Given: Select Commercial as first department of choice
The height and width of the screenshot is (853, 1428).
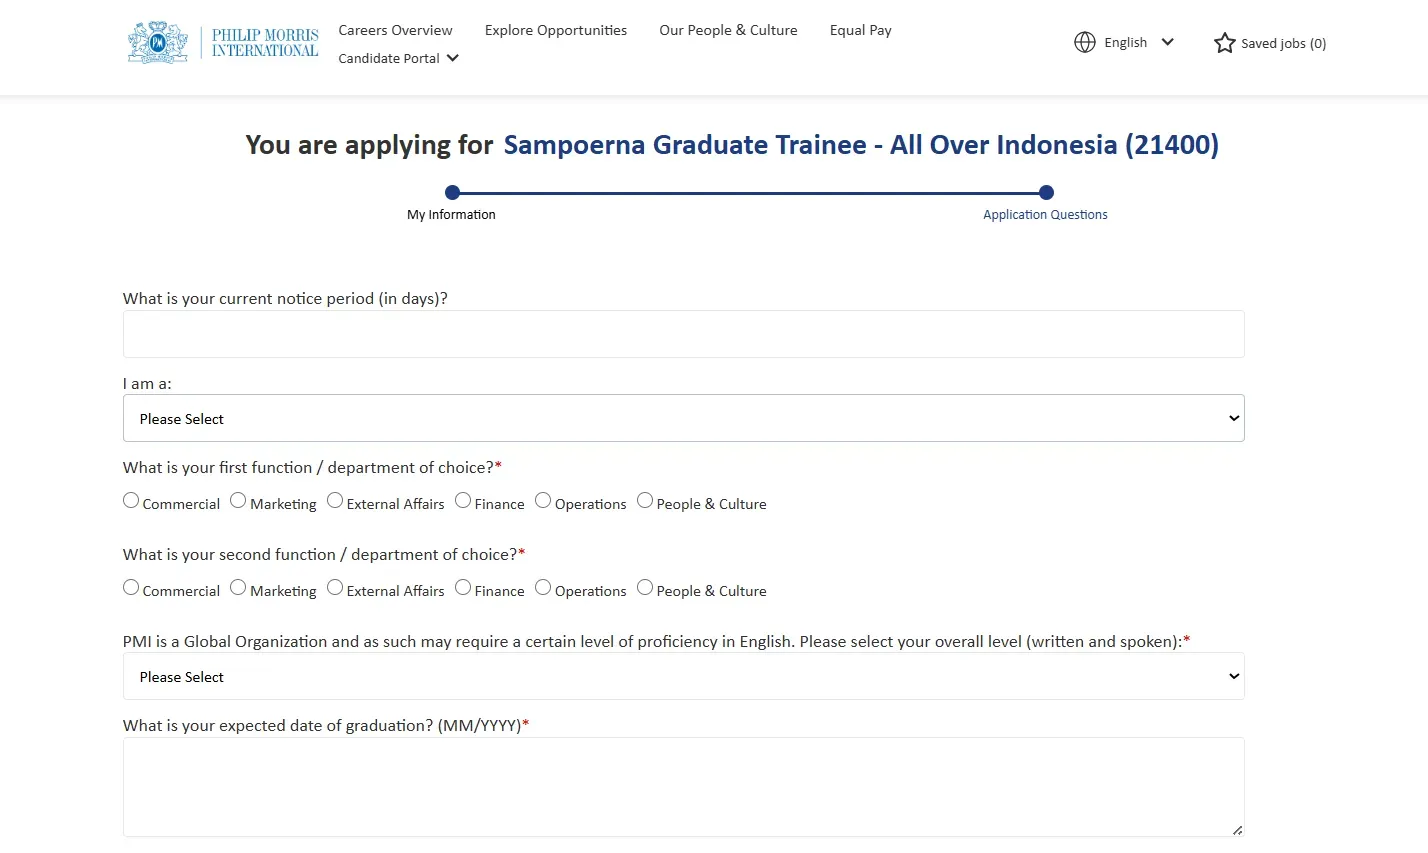Looking at the screenshot, I should tap(131, 499).
